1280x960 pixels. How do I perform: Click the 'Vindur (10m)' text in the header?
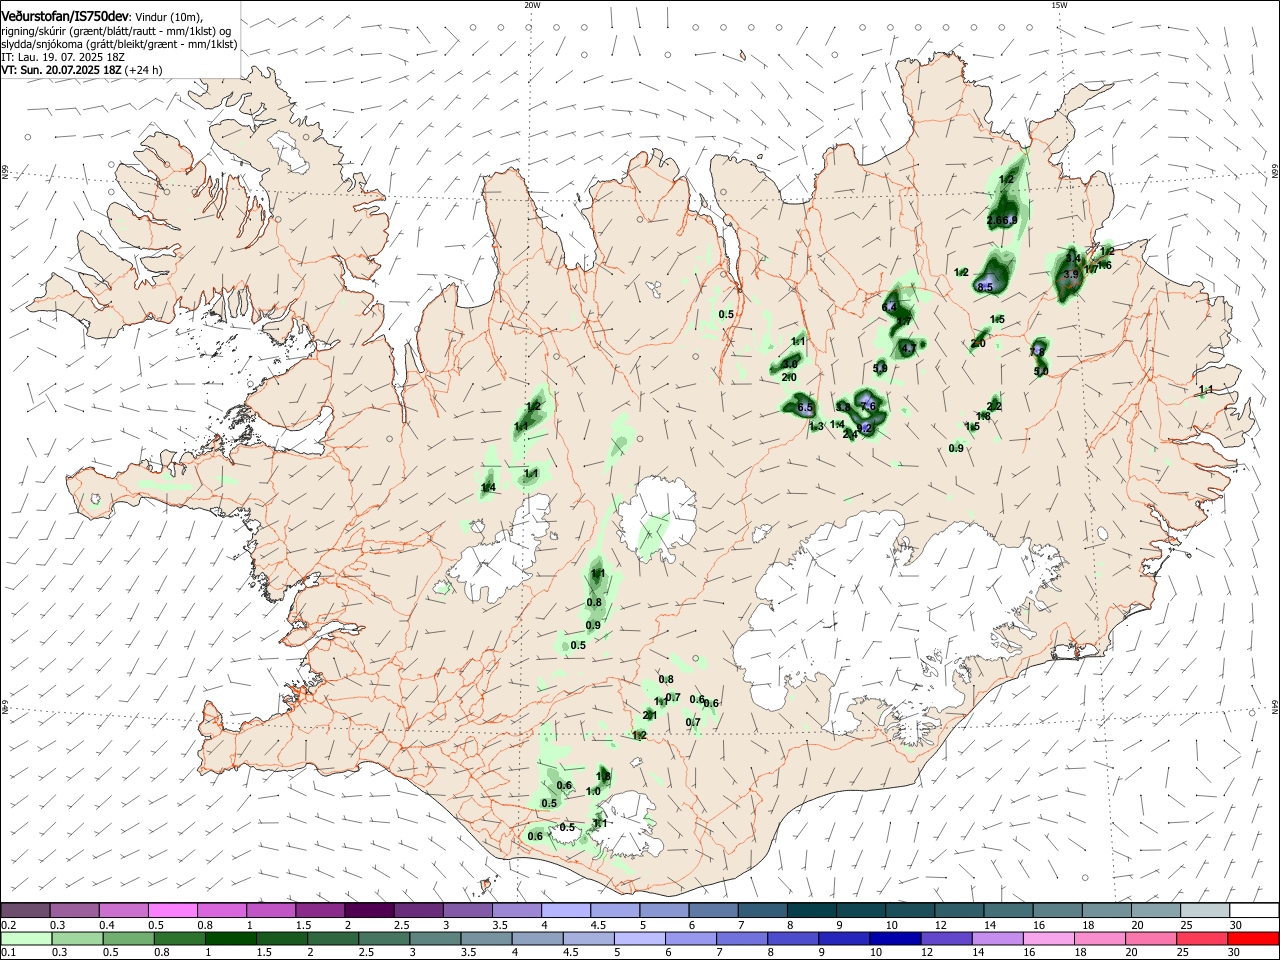pos(168,17)
